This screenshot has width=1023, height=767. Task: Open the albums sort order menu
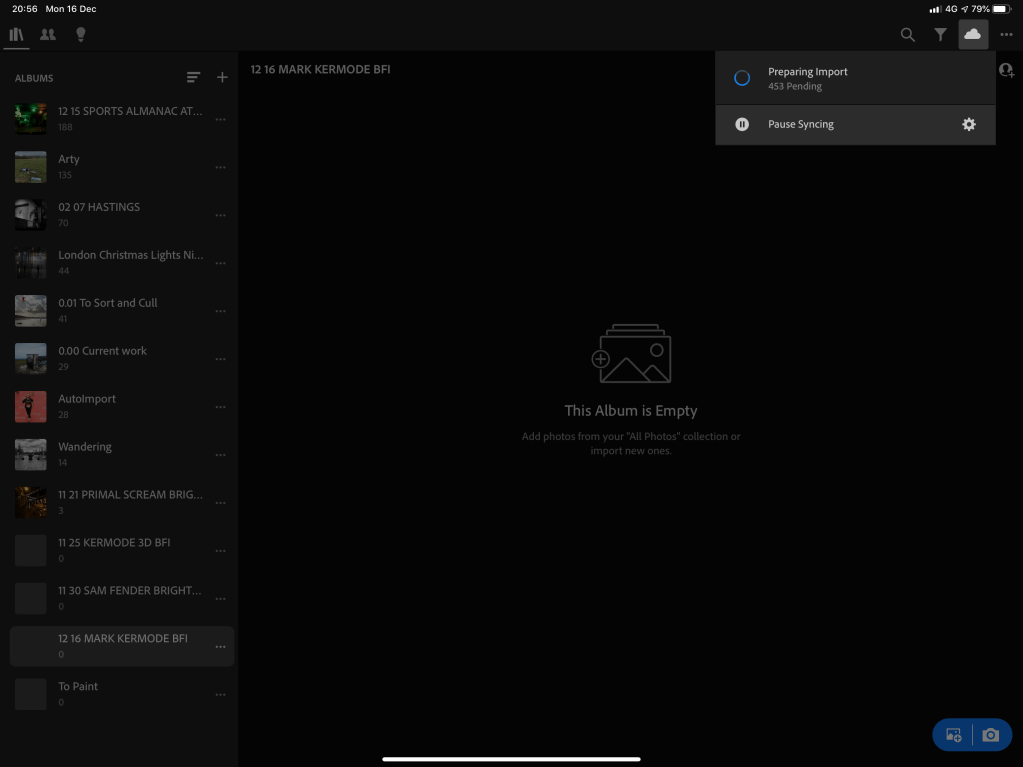pos(193,78)
